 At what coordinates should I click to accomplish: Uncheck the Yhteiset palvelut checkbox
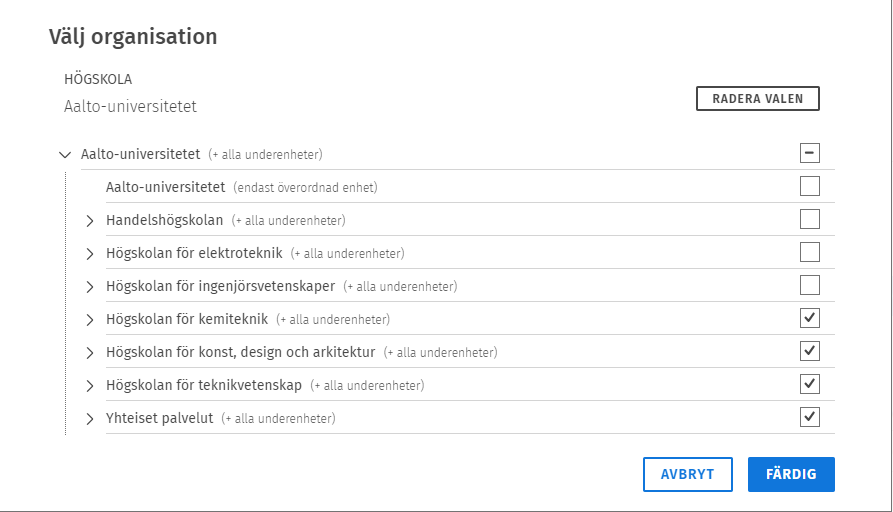tap(810, 417)
